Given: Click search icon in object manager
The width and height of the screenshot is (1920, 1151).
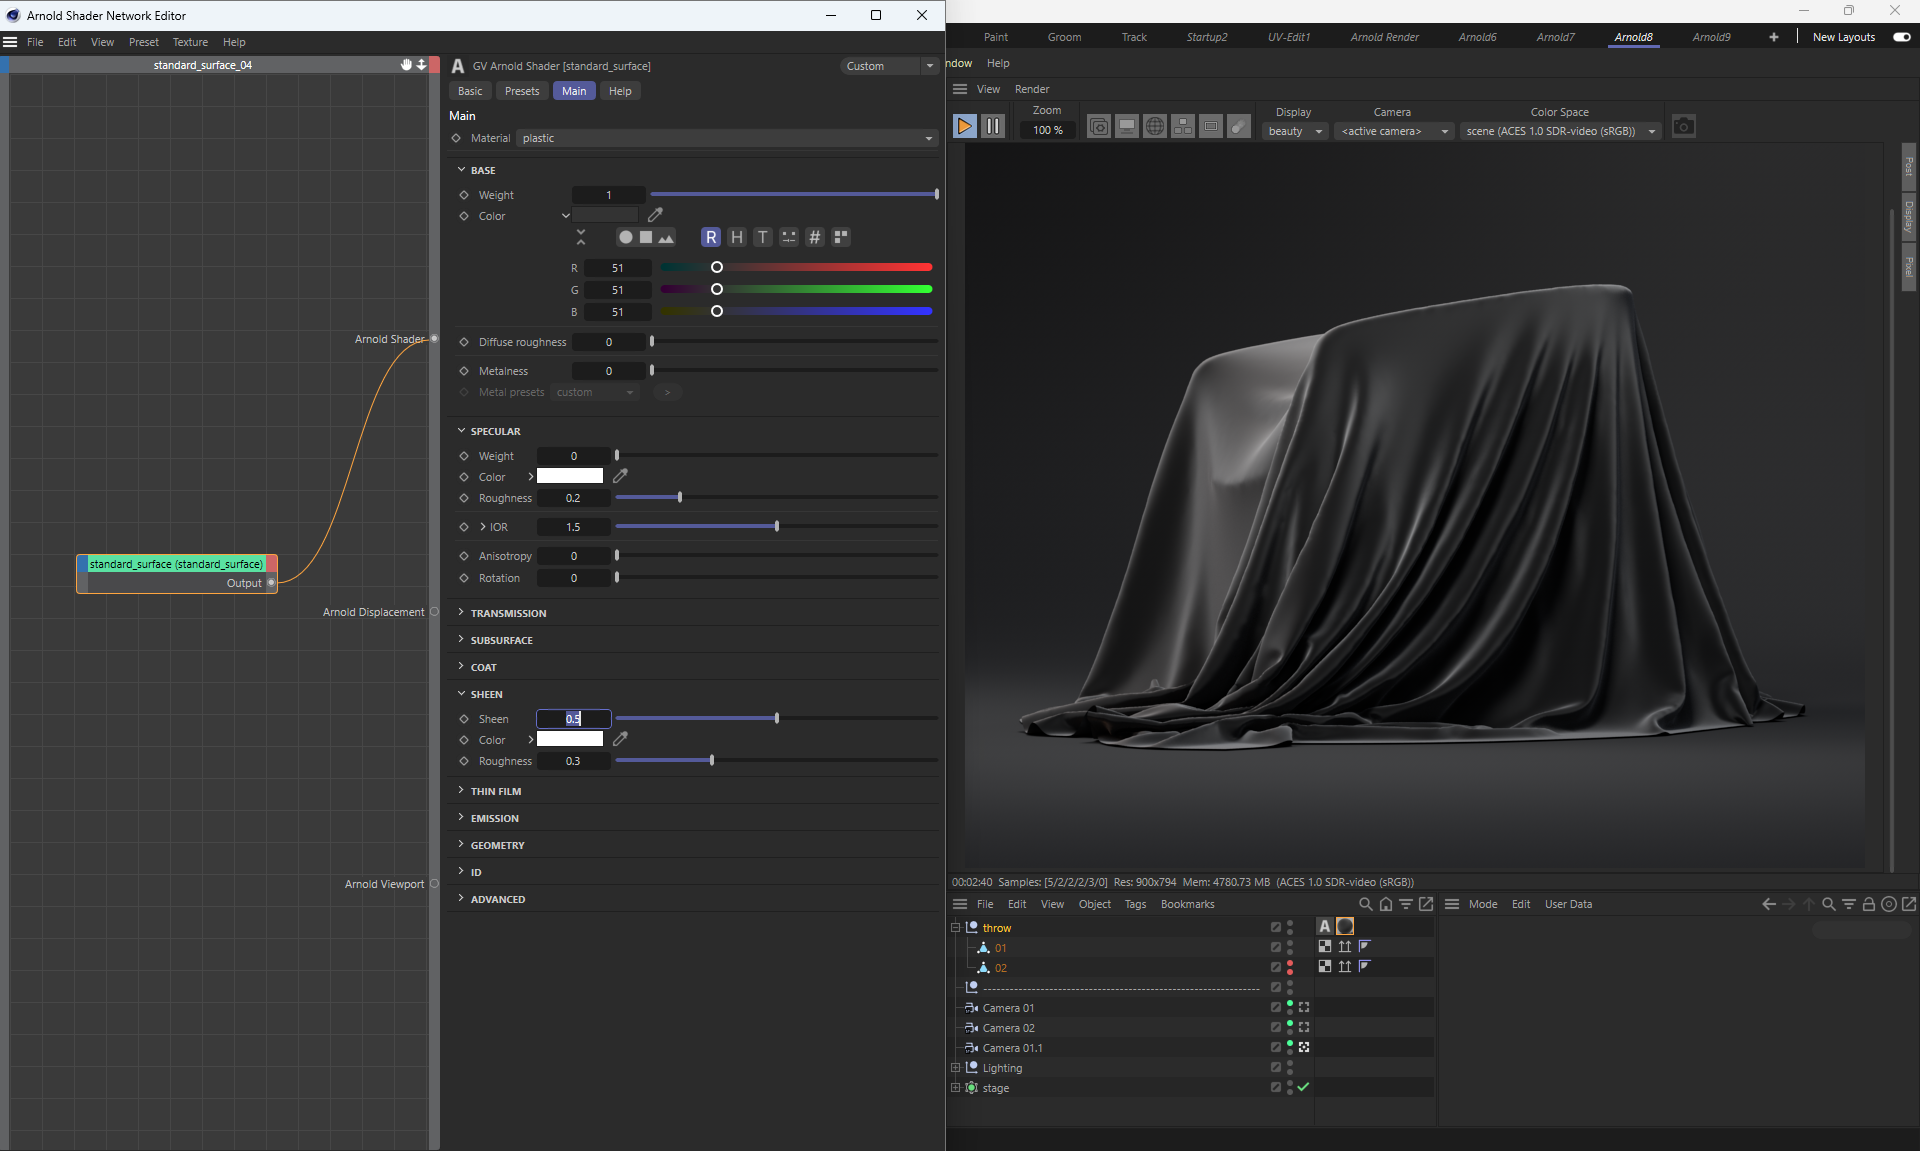Looking at the screenshot, I should click(1365, 904).
